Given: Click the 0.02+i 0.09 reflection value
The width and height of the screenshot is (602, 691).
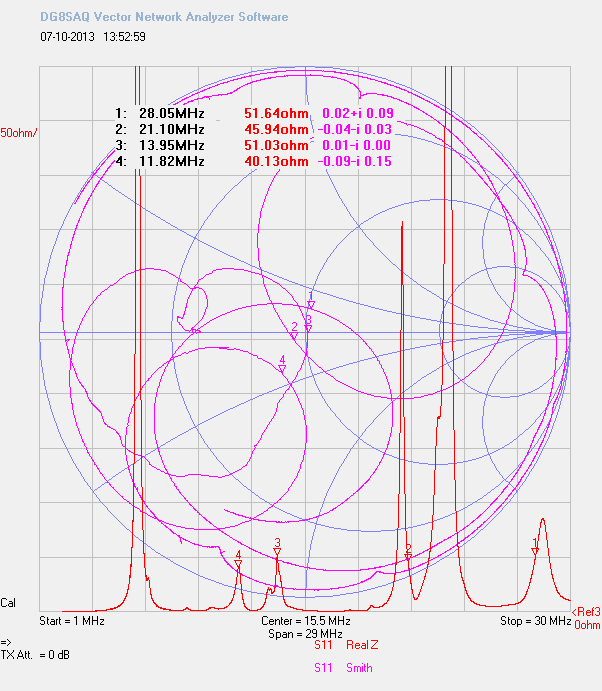Looking at the screenshot, I should pyautogui.click(x=357, y=113).
